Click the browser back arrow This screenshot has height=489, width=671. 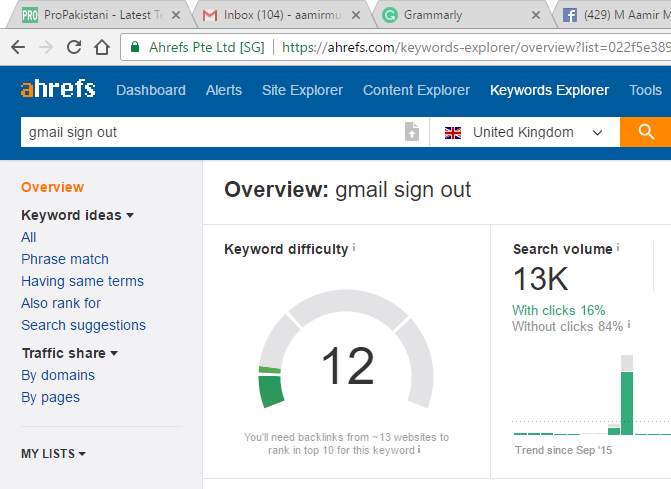pyautogui.click(x=18, y=47)
